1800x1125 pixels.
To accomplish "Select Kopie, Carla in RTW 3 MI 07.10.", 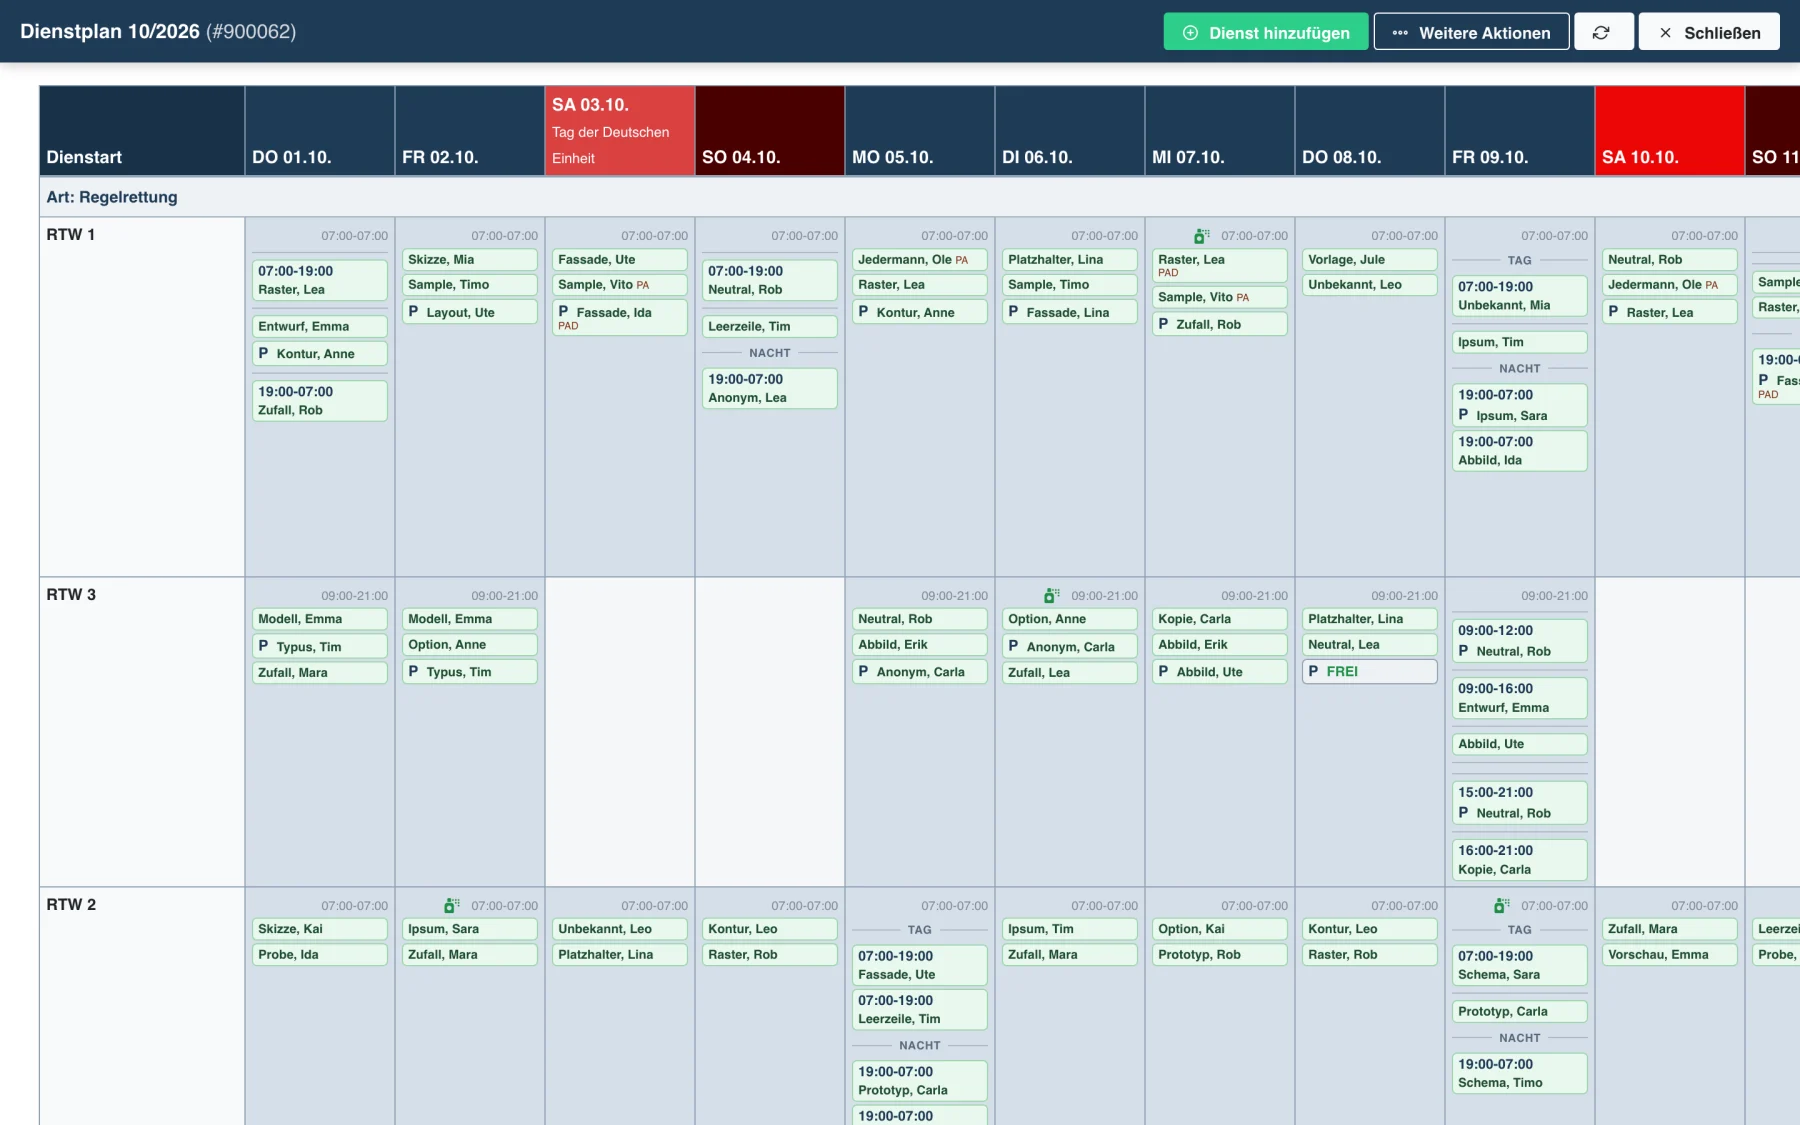I will coord(1219,619).
